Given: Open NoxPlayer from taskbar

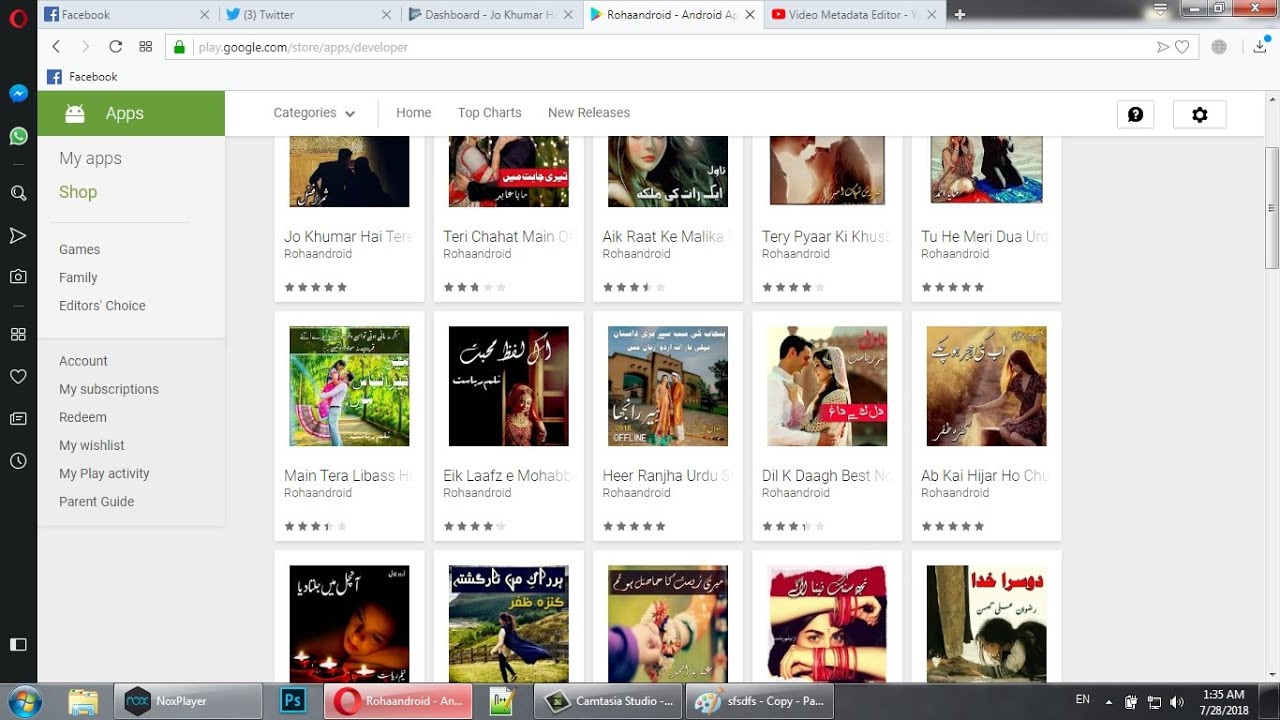Looking at the screenshot, I should [188, 701].
